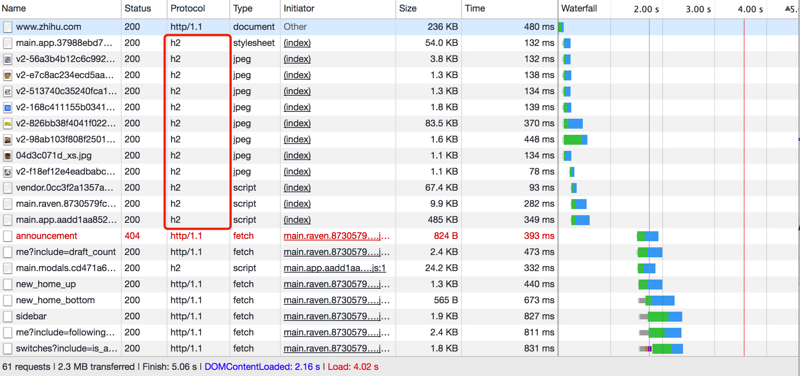Select the file icon of the sidebar request

click(7, 316)
